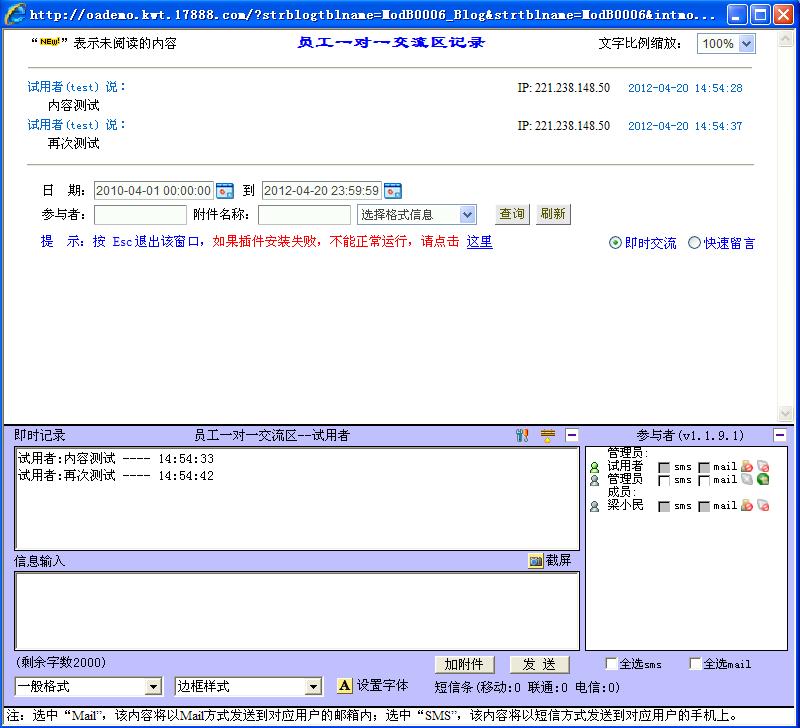Open the calendar picker for the start date

coord(224,188)
